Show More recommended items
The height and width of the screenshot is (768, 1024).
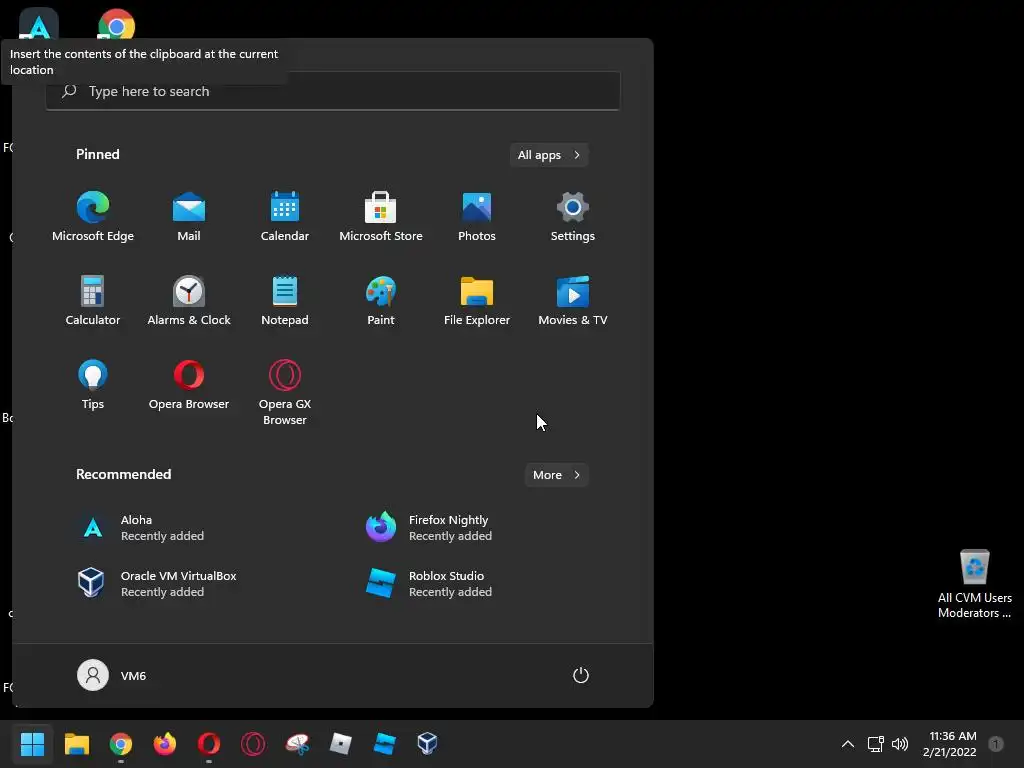pyautogui.click(x=556, y=475)
